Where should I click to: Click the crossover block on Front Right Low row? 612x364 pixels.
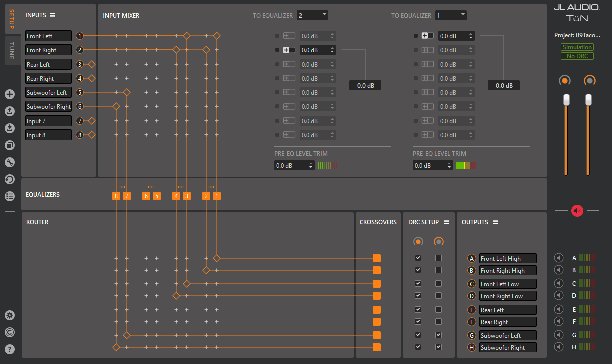[x=377, y=296]
